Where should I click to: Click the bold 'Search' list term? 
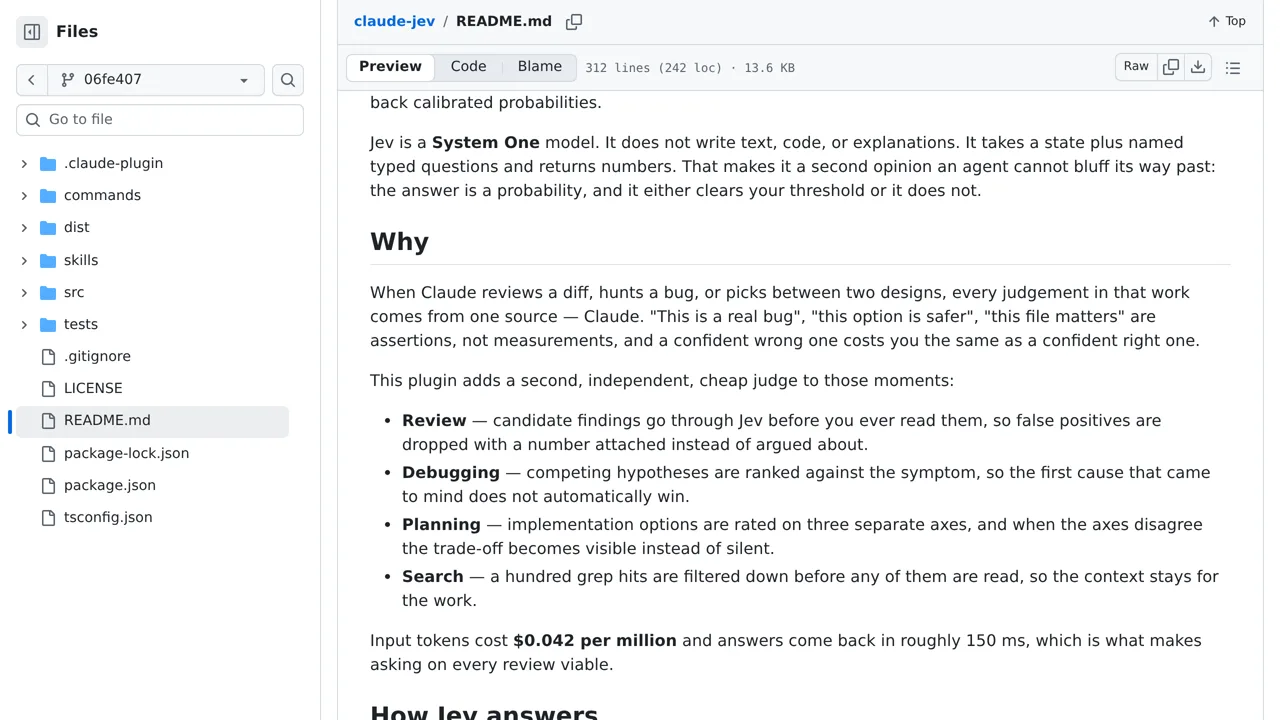pos(433,577)
